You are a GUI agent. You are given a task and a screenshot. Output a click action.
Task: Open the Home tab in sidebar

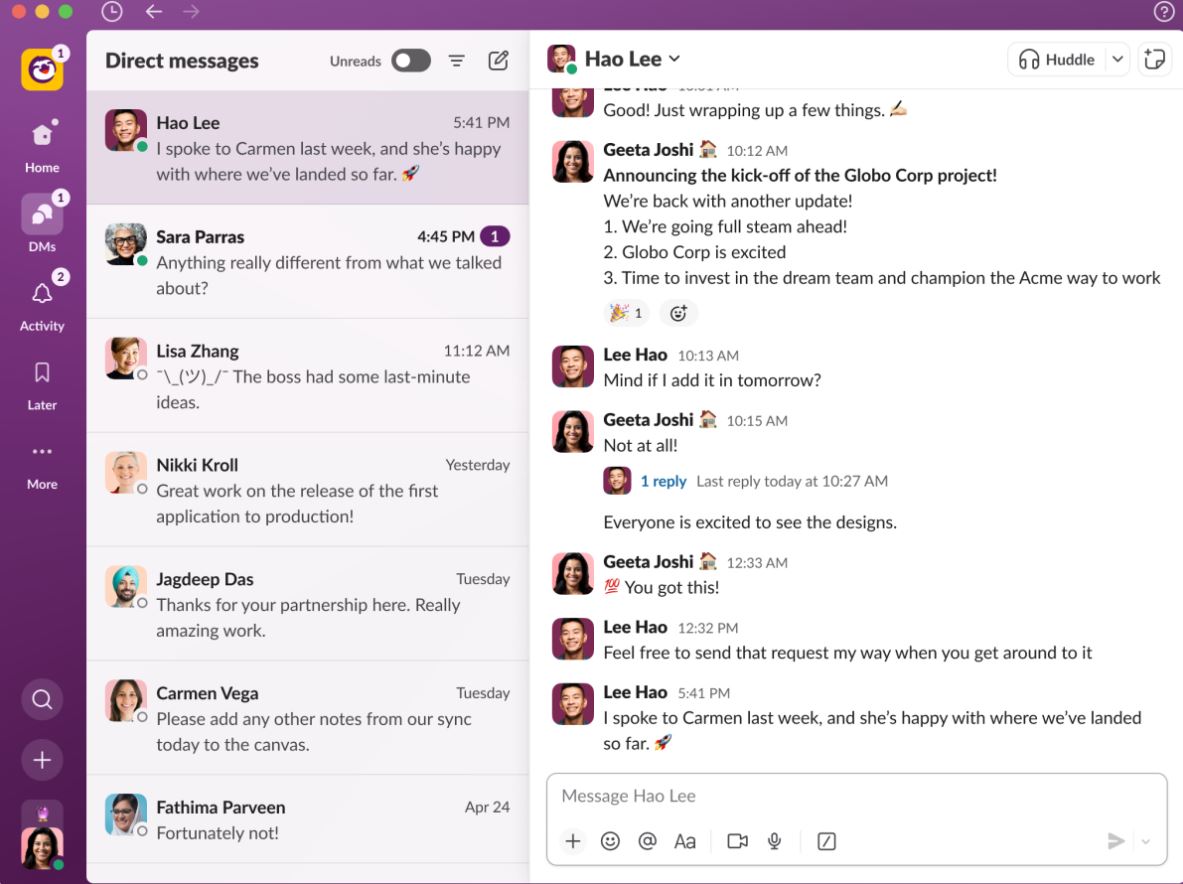click(x=42, y=146)
